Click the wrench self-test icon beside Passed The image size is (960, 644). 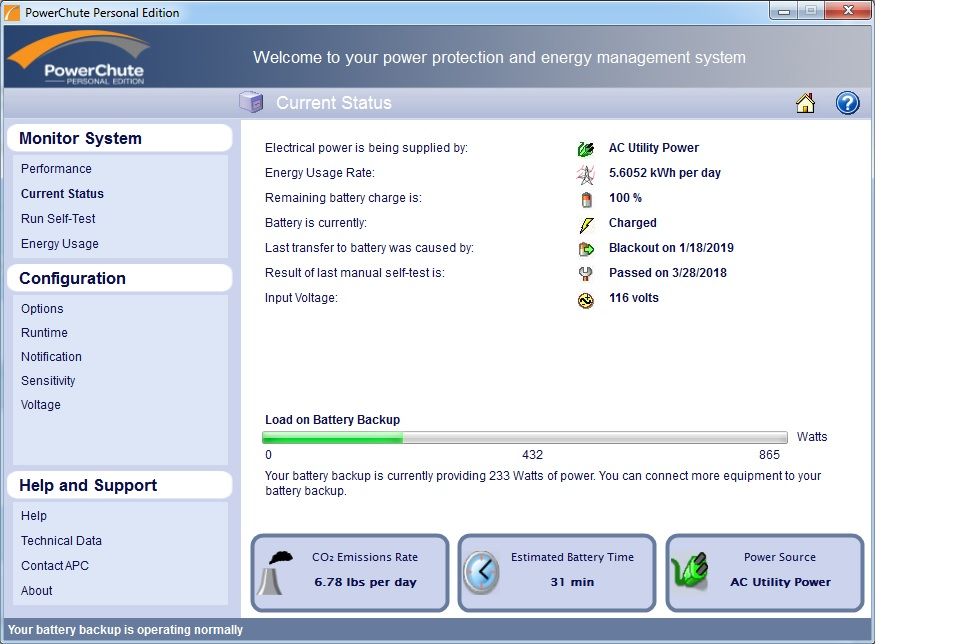pos(586,274)
